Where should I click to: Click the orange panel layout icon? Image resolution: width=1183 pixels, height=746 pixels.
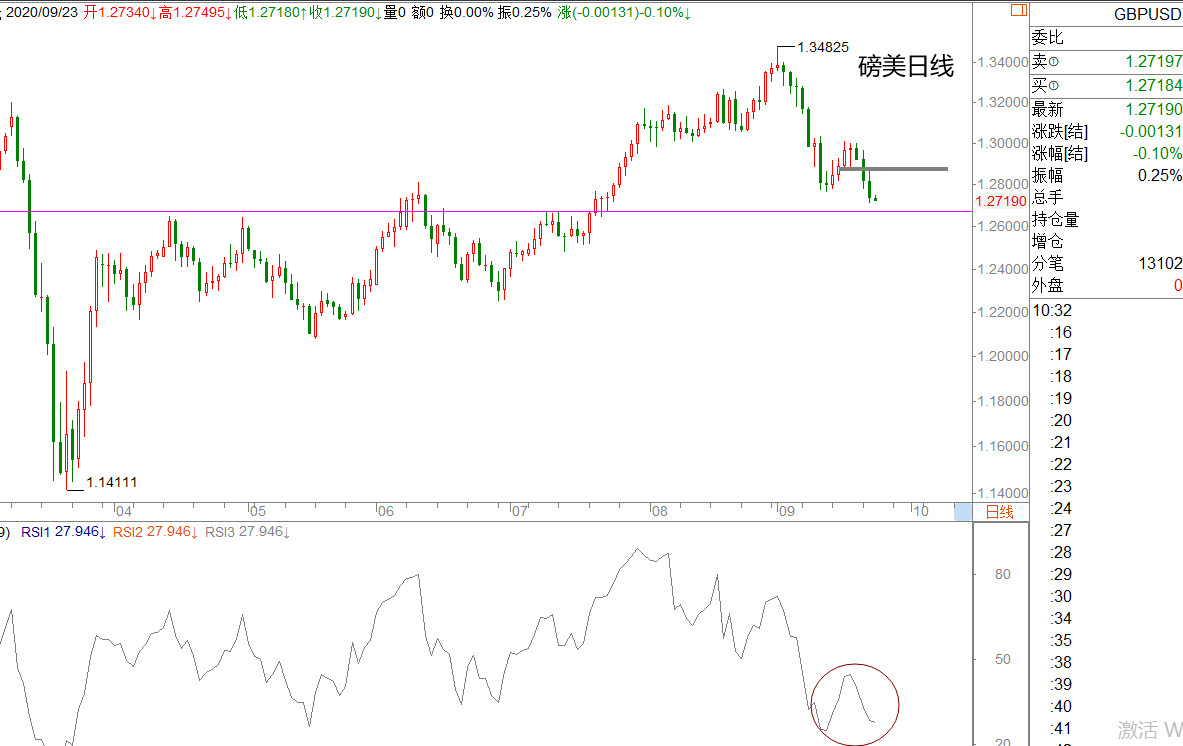point(1019,10)
